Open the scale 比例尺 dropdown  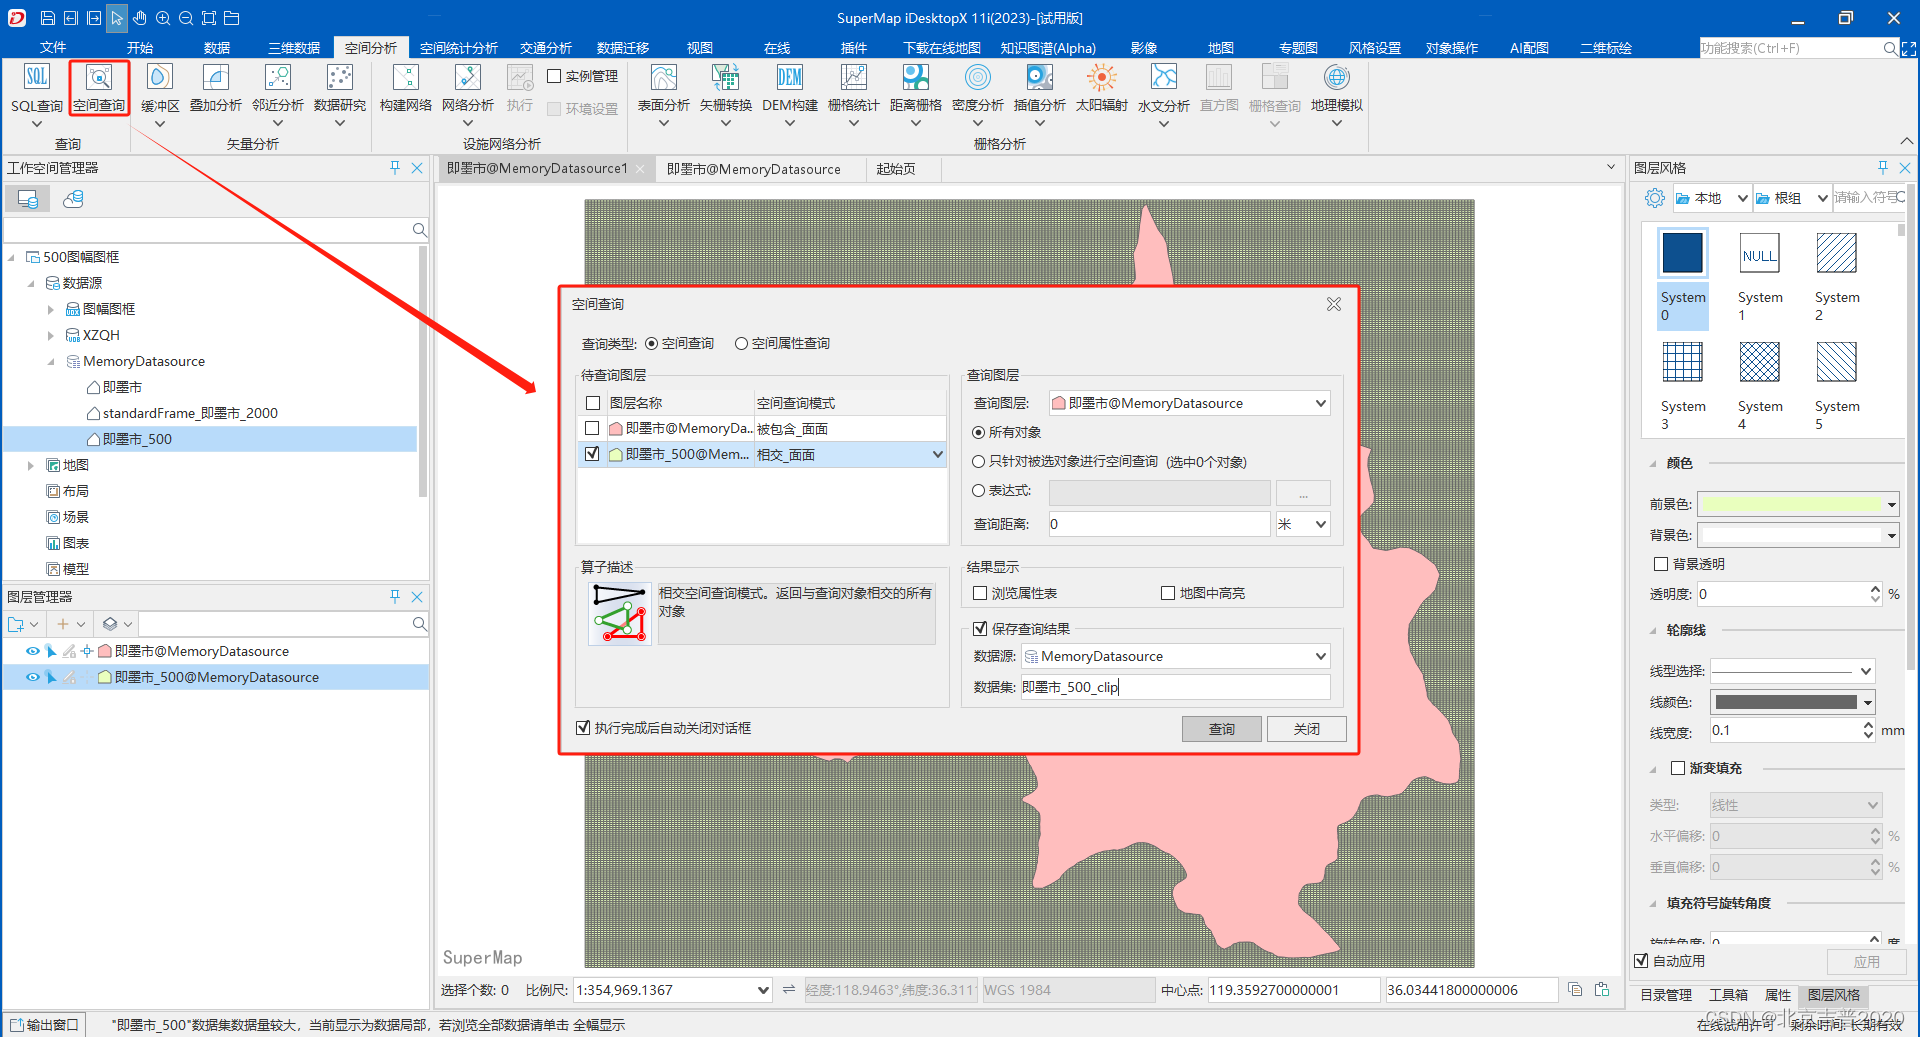point(764,990)
